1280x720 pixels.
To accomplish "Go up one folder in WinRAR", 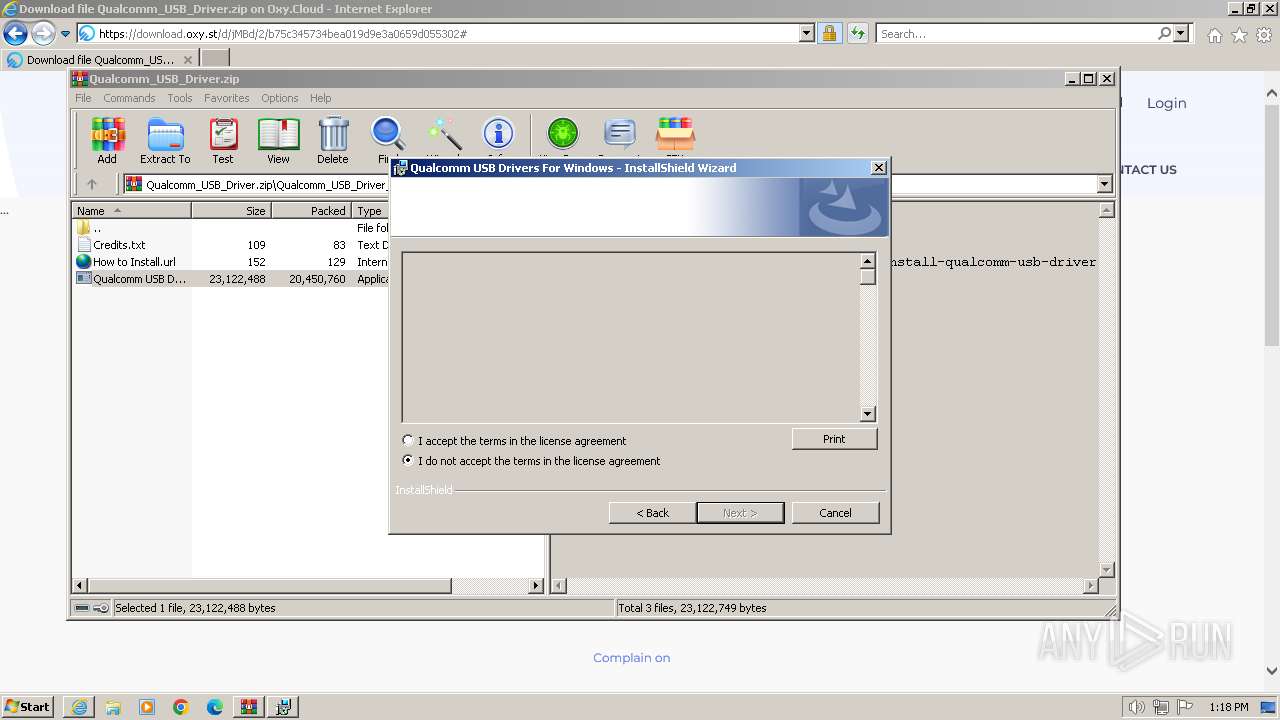I will [92, 184].
